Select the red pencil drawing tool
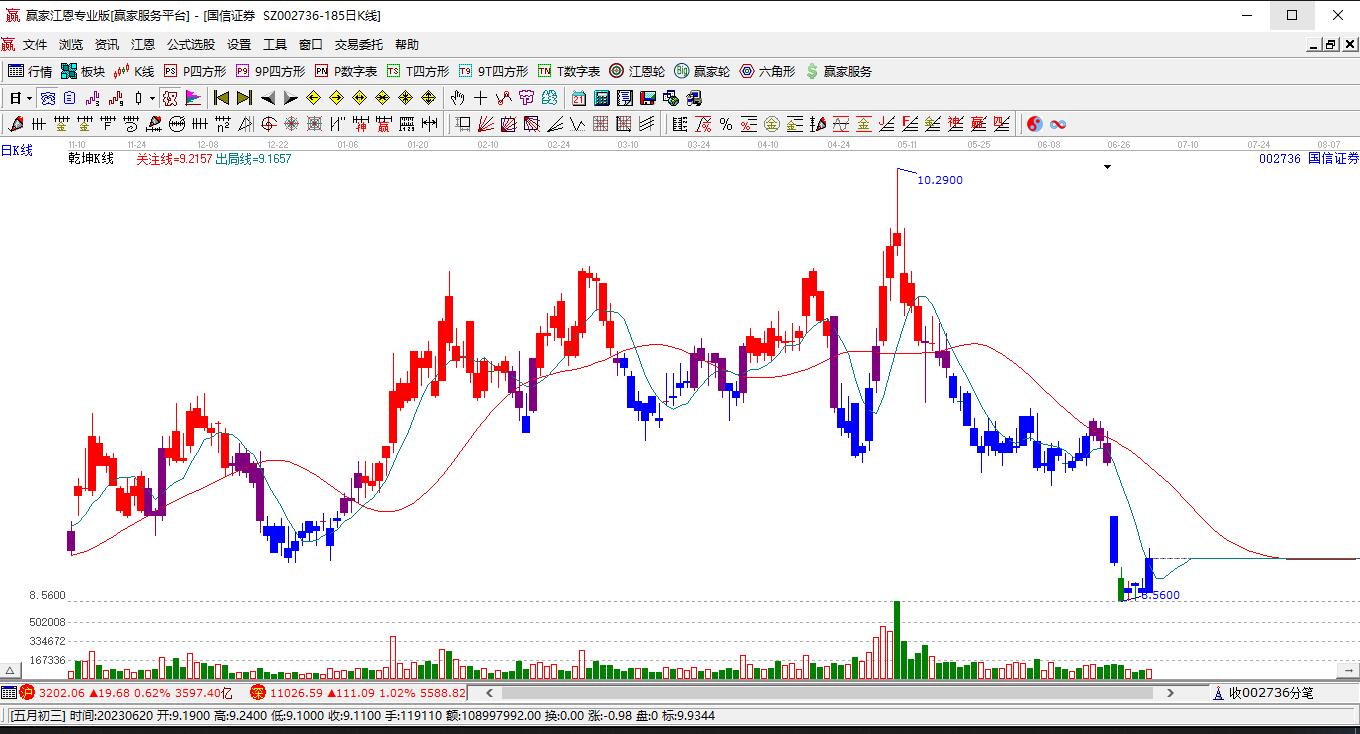The height and width of the screenshot is (734, 1360). [15, 124]
